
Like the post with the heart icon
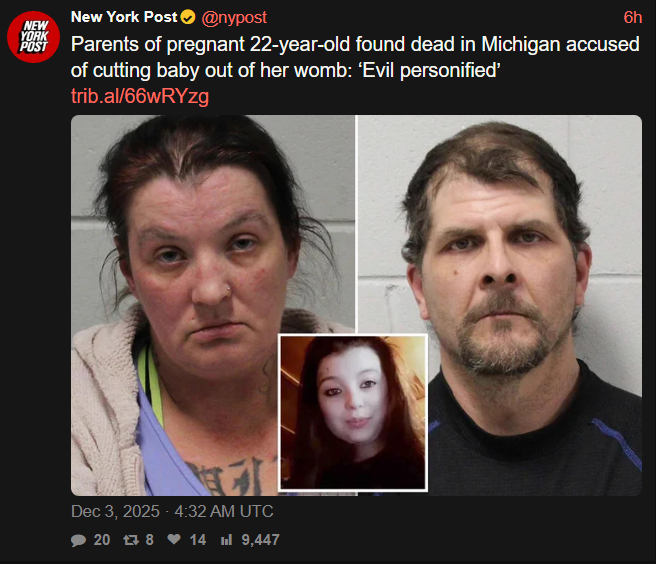[174, 539]
